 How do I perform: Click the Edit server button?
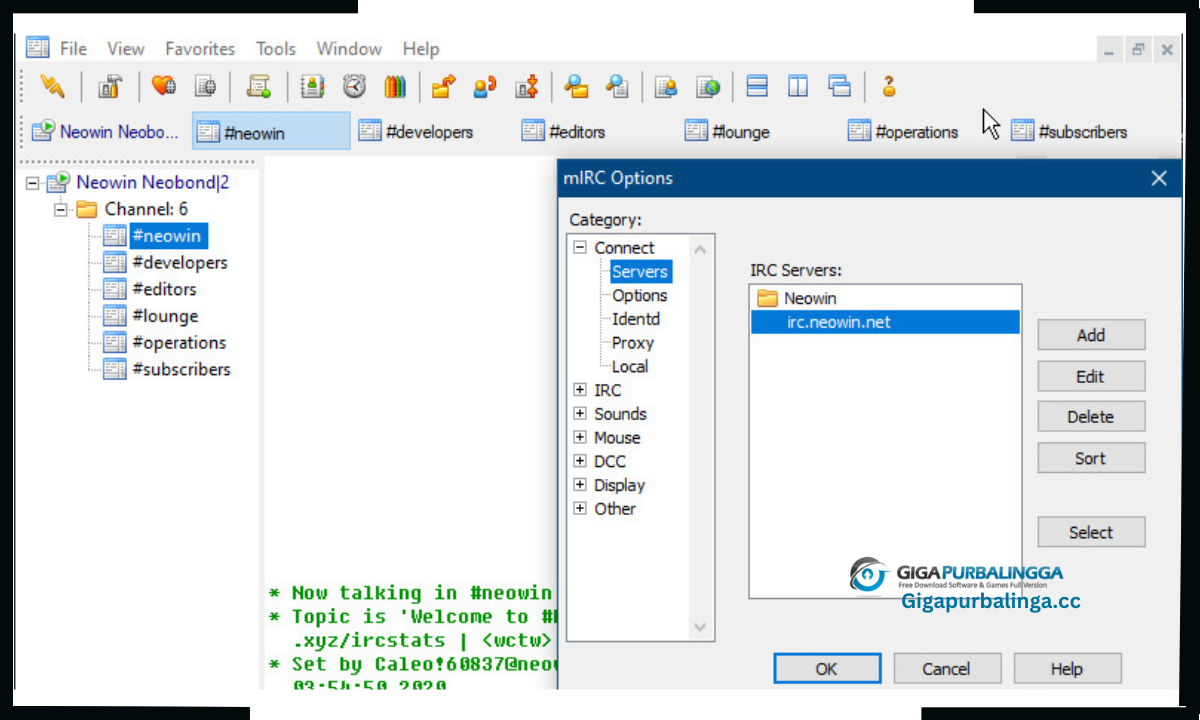click(1091, 376)
